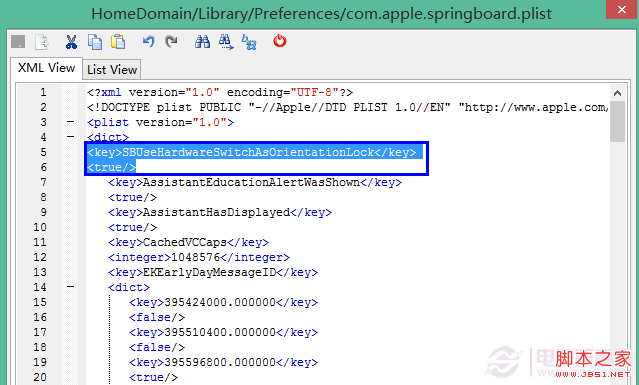This screenshot has width=639, height=385.
Task: Open Find with the binoculars icon
Action: pos(203,42)
